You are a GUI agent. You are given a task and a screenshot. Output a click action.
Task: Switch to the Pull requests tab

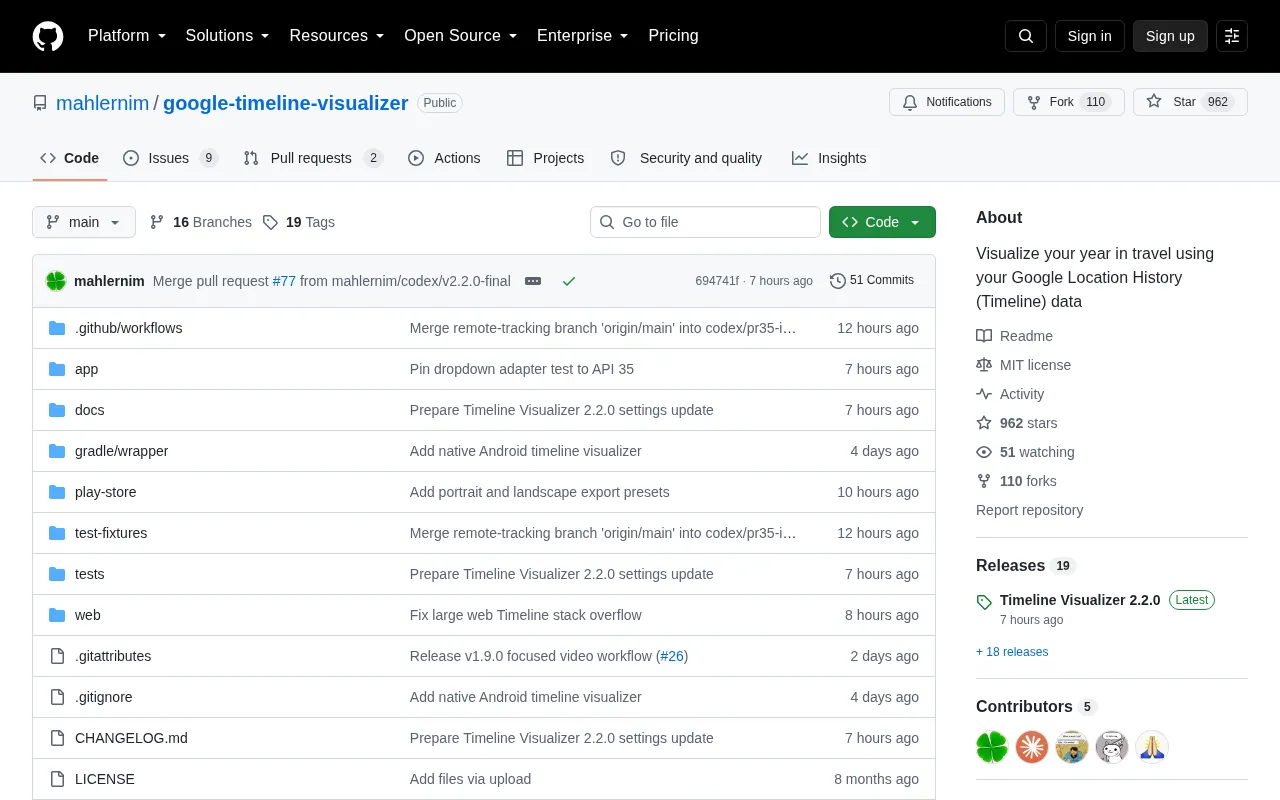pos(313,158)
